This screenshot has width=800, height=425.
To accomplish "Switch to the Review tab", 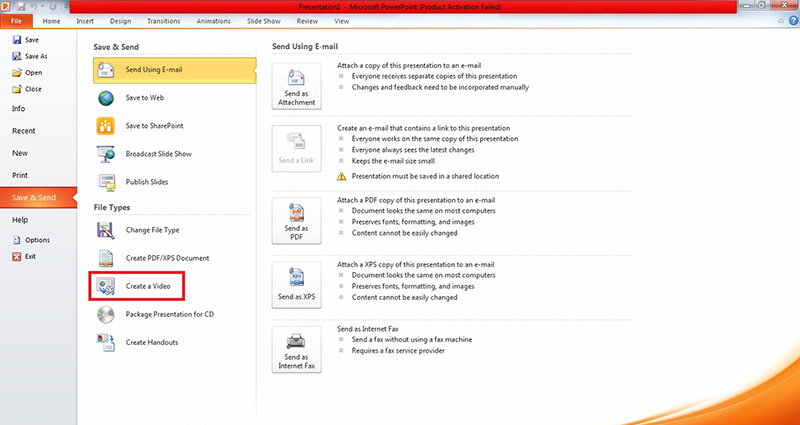I will [307, 21].
